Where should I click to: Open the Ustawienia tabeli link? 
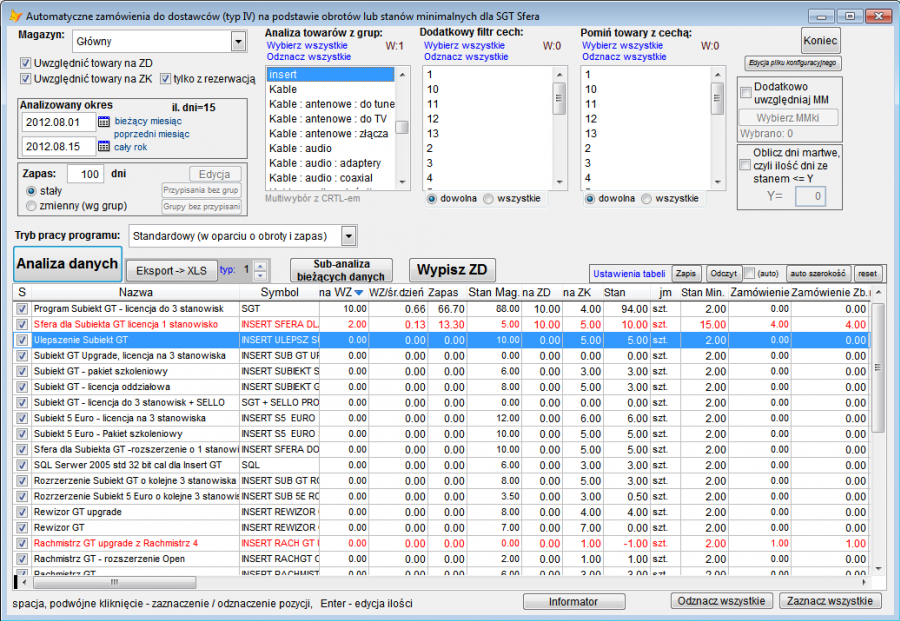629,274
